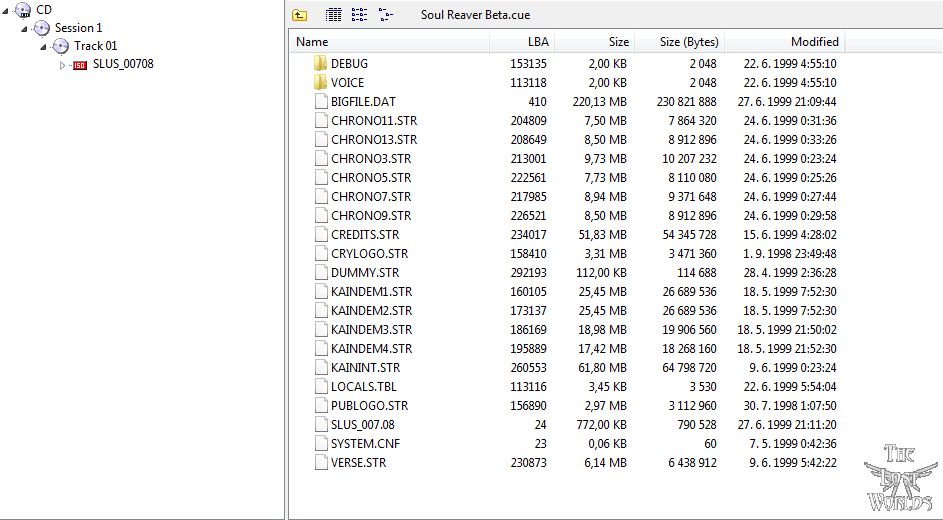Collapse the Session 1 tree node
The width and height of the screenshot is (943, 520).
(25, 28)
